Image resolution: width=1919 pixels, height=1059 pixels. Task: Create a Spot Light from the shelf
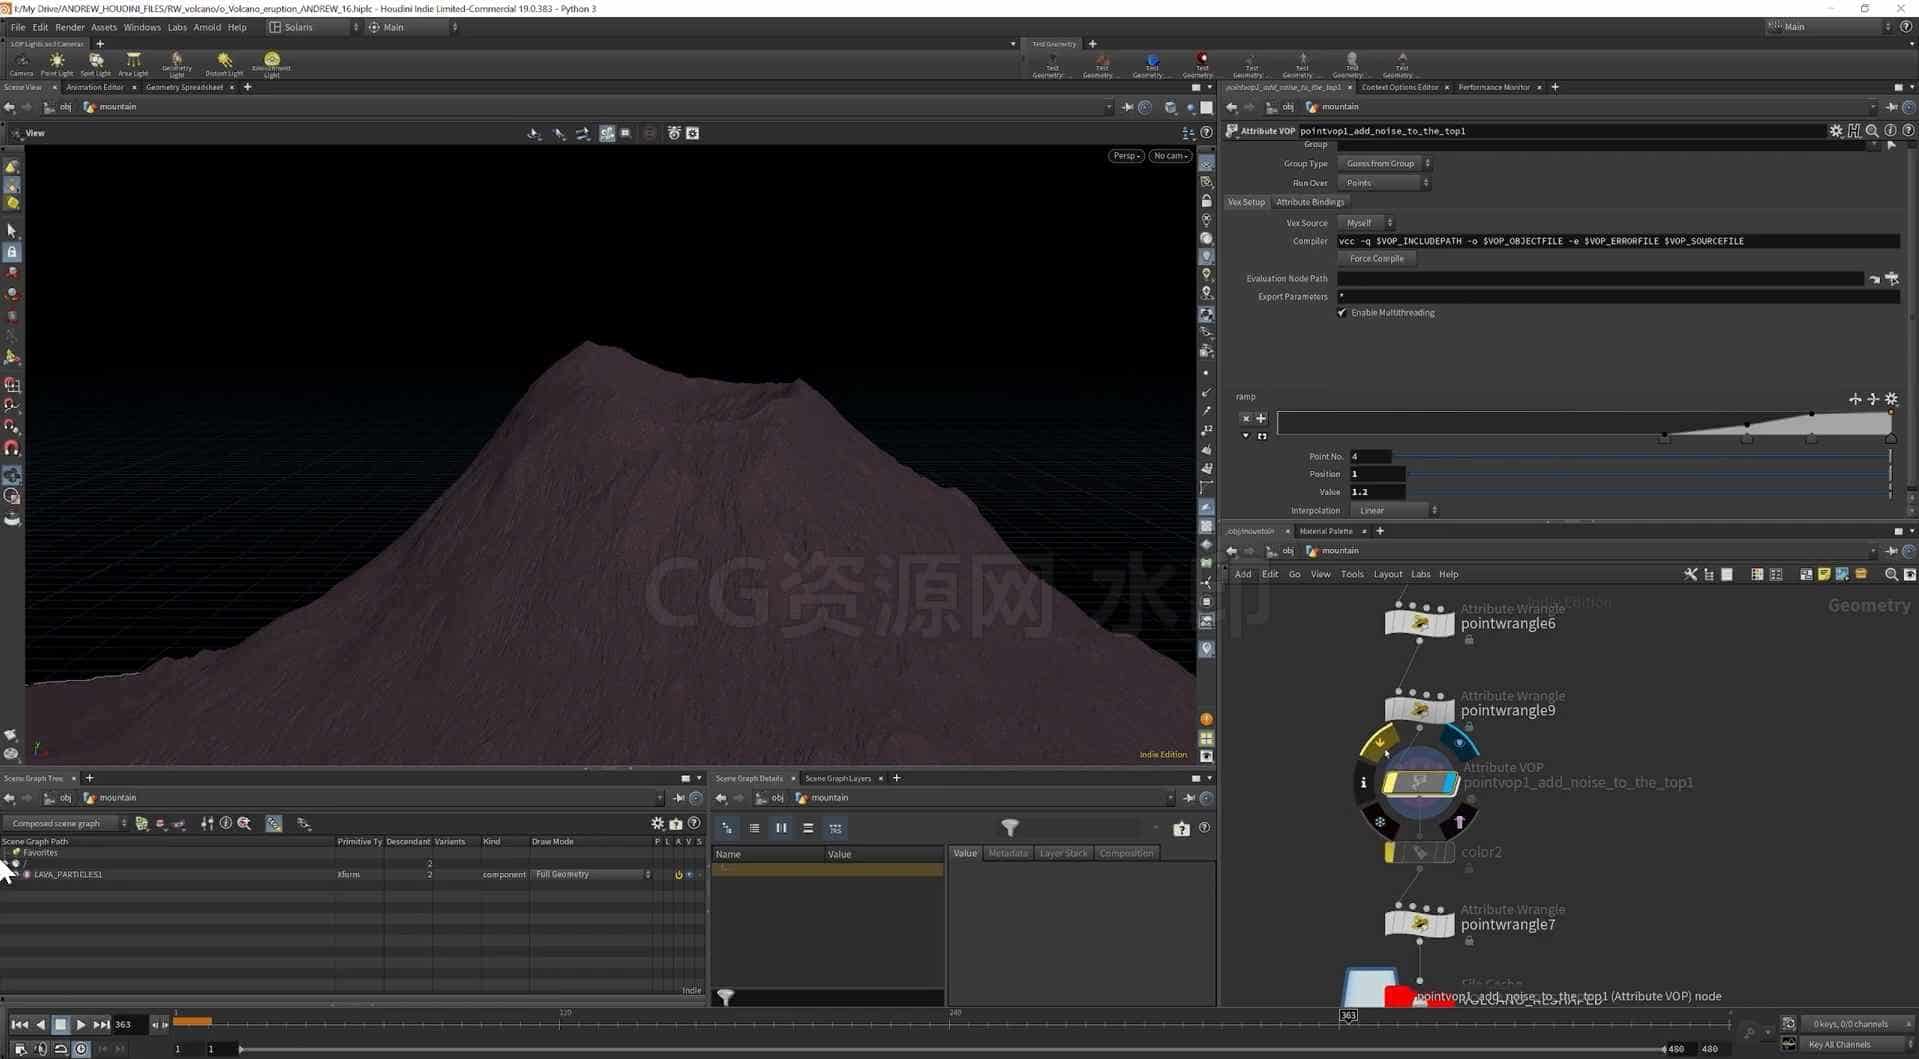coord(96,65)
